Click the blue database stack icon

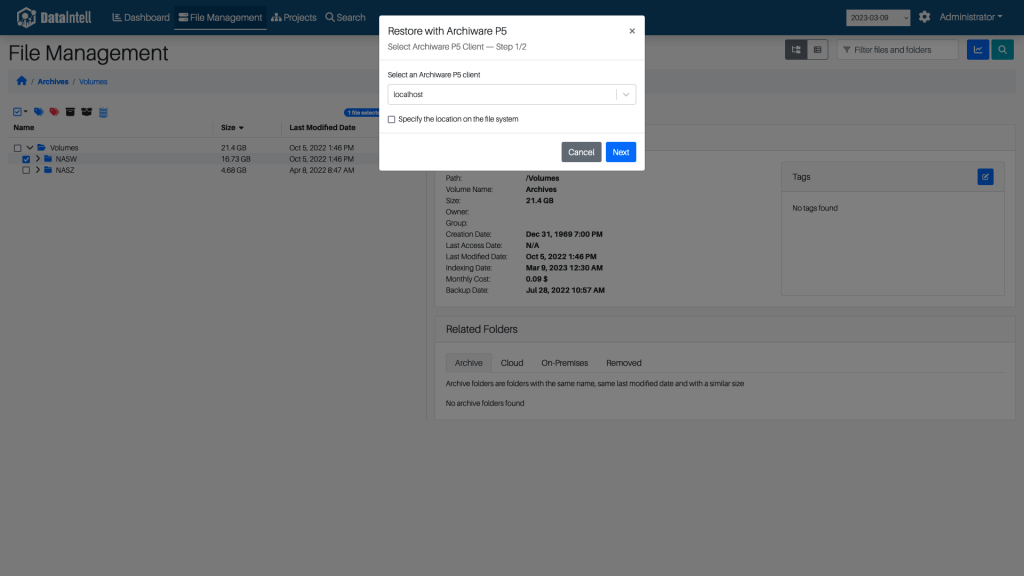click(103, 112)
